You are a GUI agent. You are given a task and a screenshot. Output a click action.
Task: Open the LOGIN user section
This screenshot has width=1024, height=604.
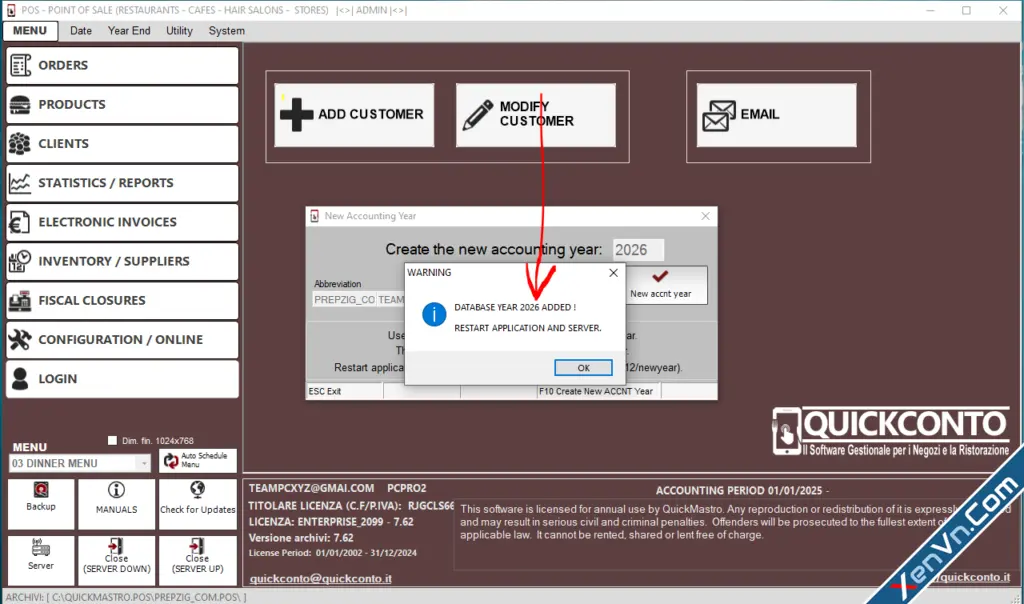click(x=122, y=379)
